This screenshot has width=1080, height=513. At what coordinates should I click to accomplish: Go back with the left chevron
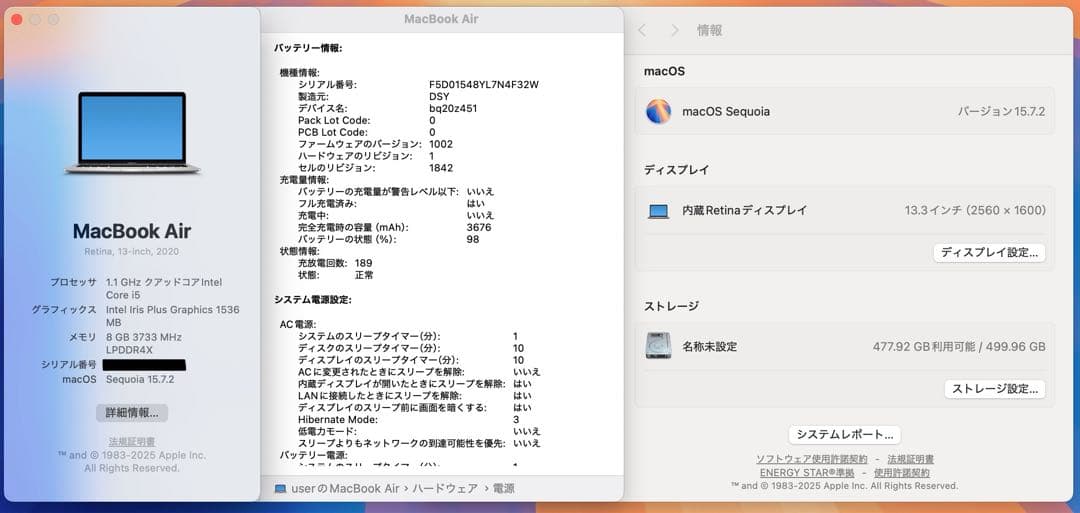point(642,30)
